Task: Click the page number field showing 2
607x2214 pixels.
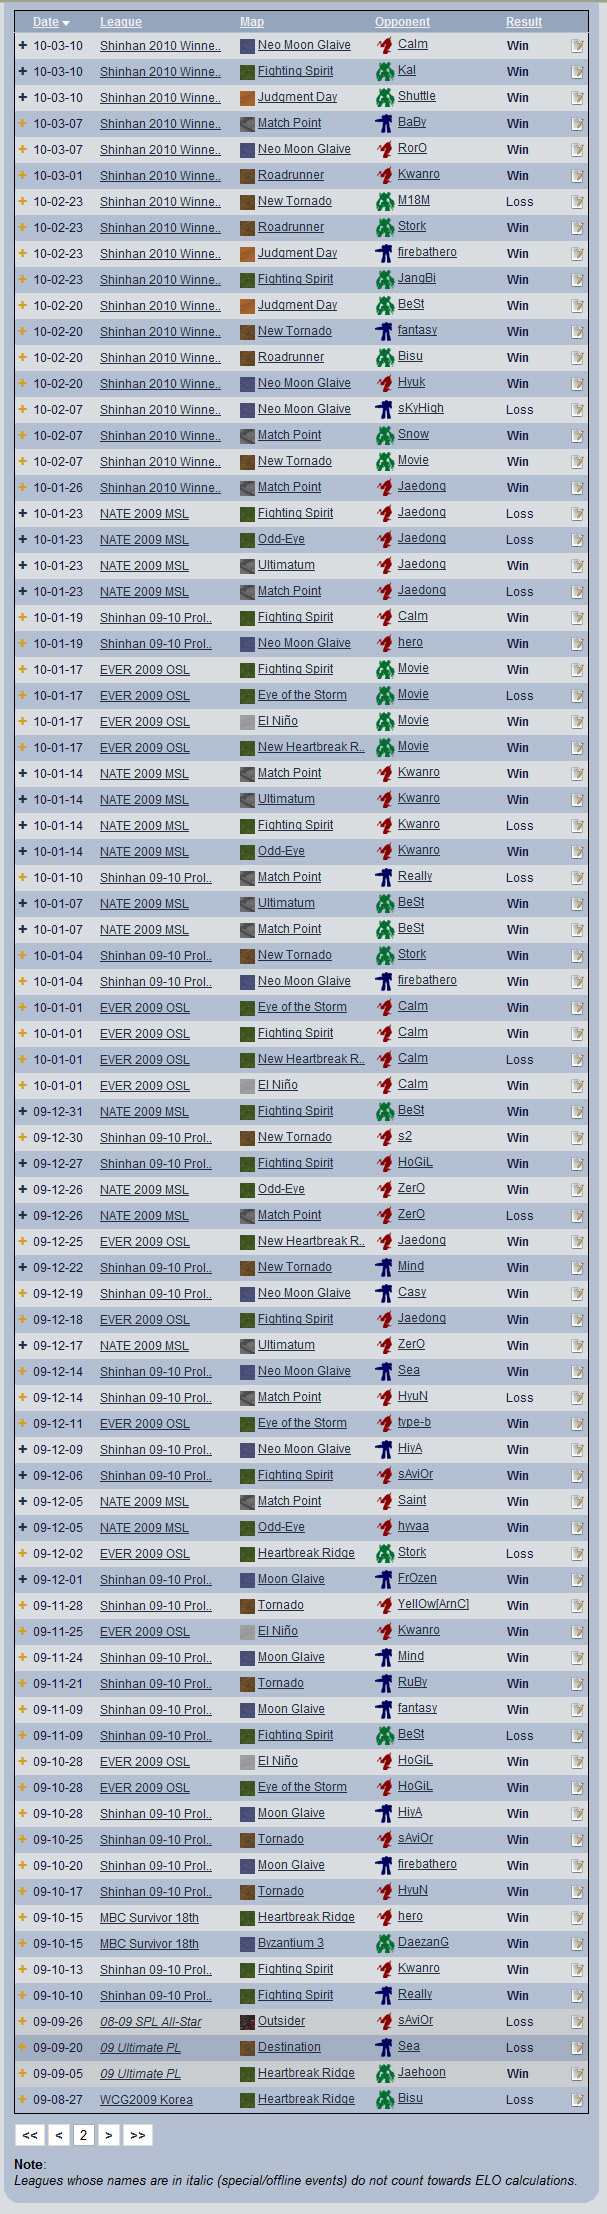Action: pyautogui.click(x=83, y=2135)
